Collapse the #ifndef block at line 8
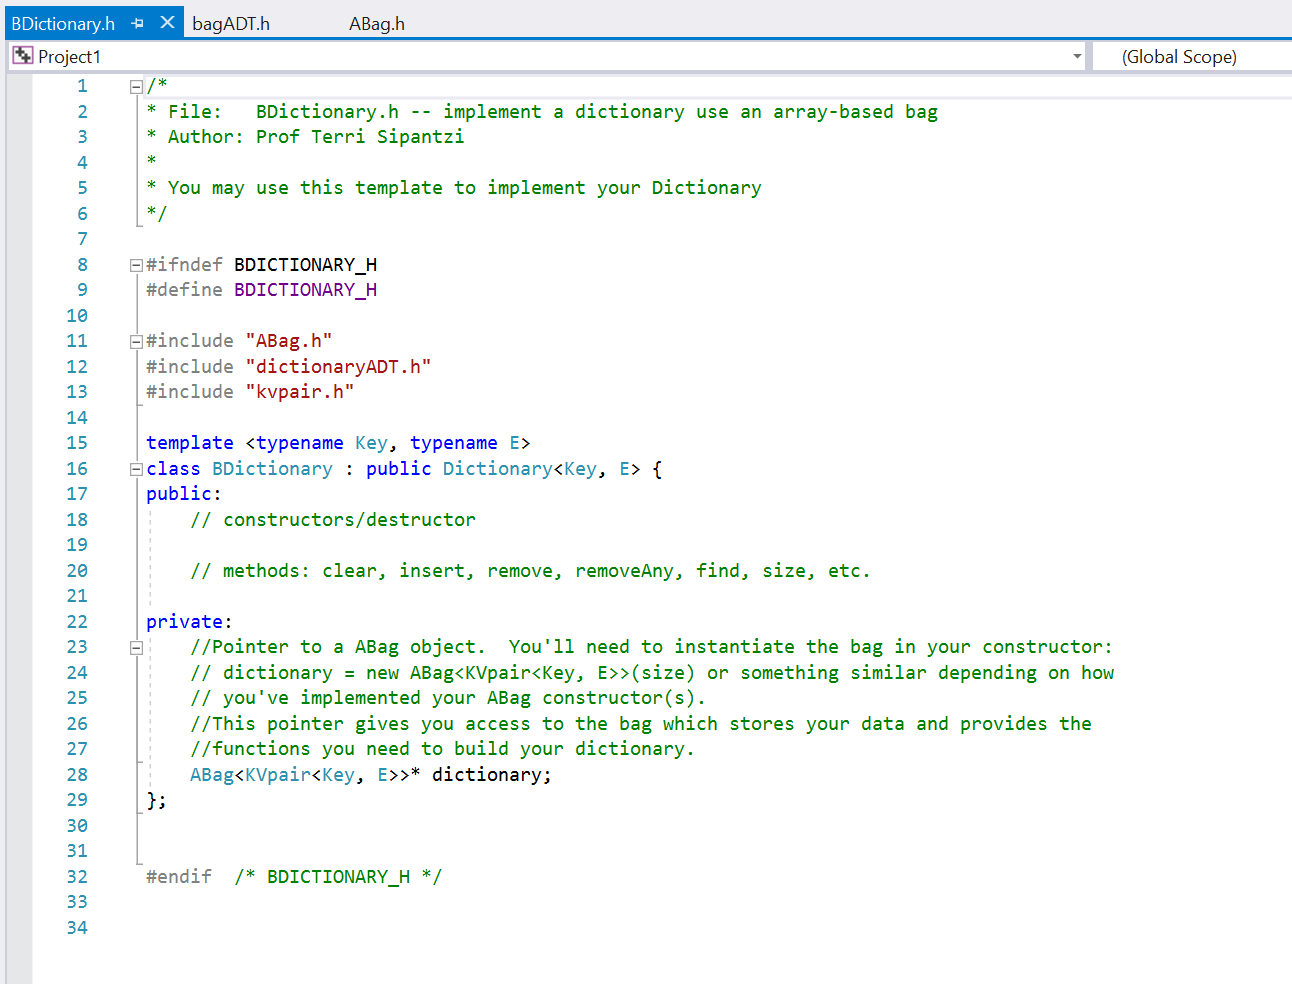1292x984 pixels. point(136,265)
